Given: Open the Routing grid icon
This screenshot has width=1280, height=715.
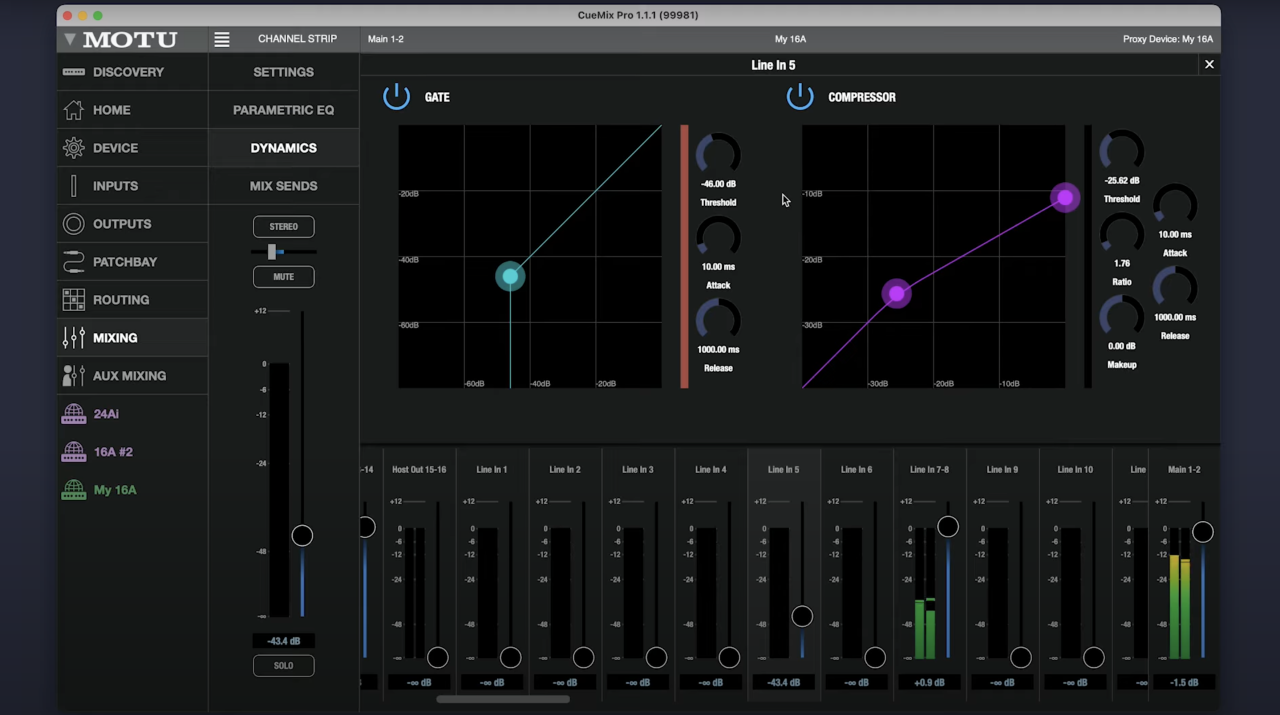Looking at the screenshot, I should pyautogui.click(x=73, y=300).
